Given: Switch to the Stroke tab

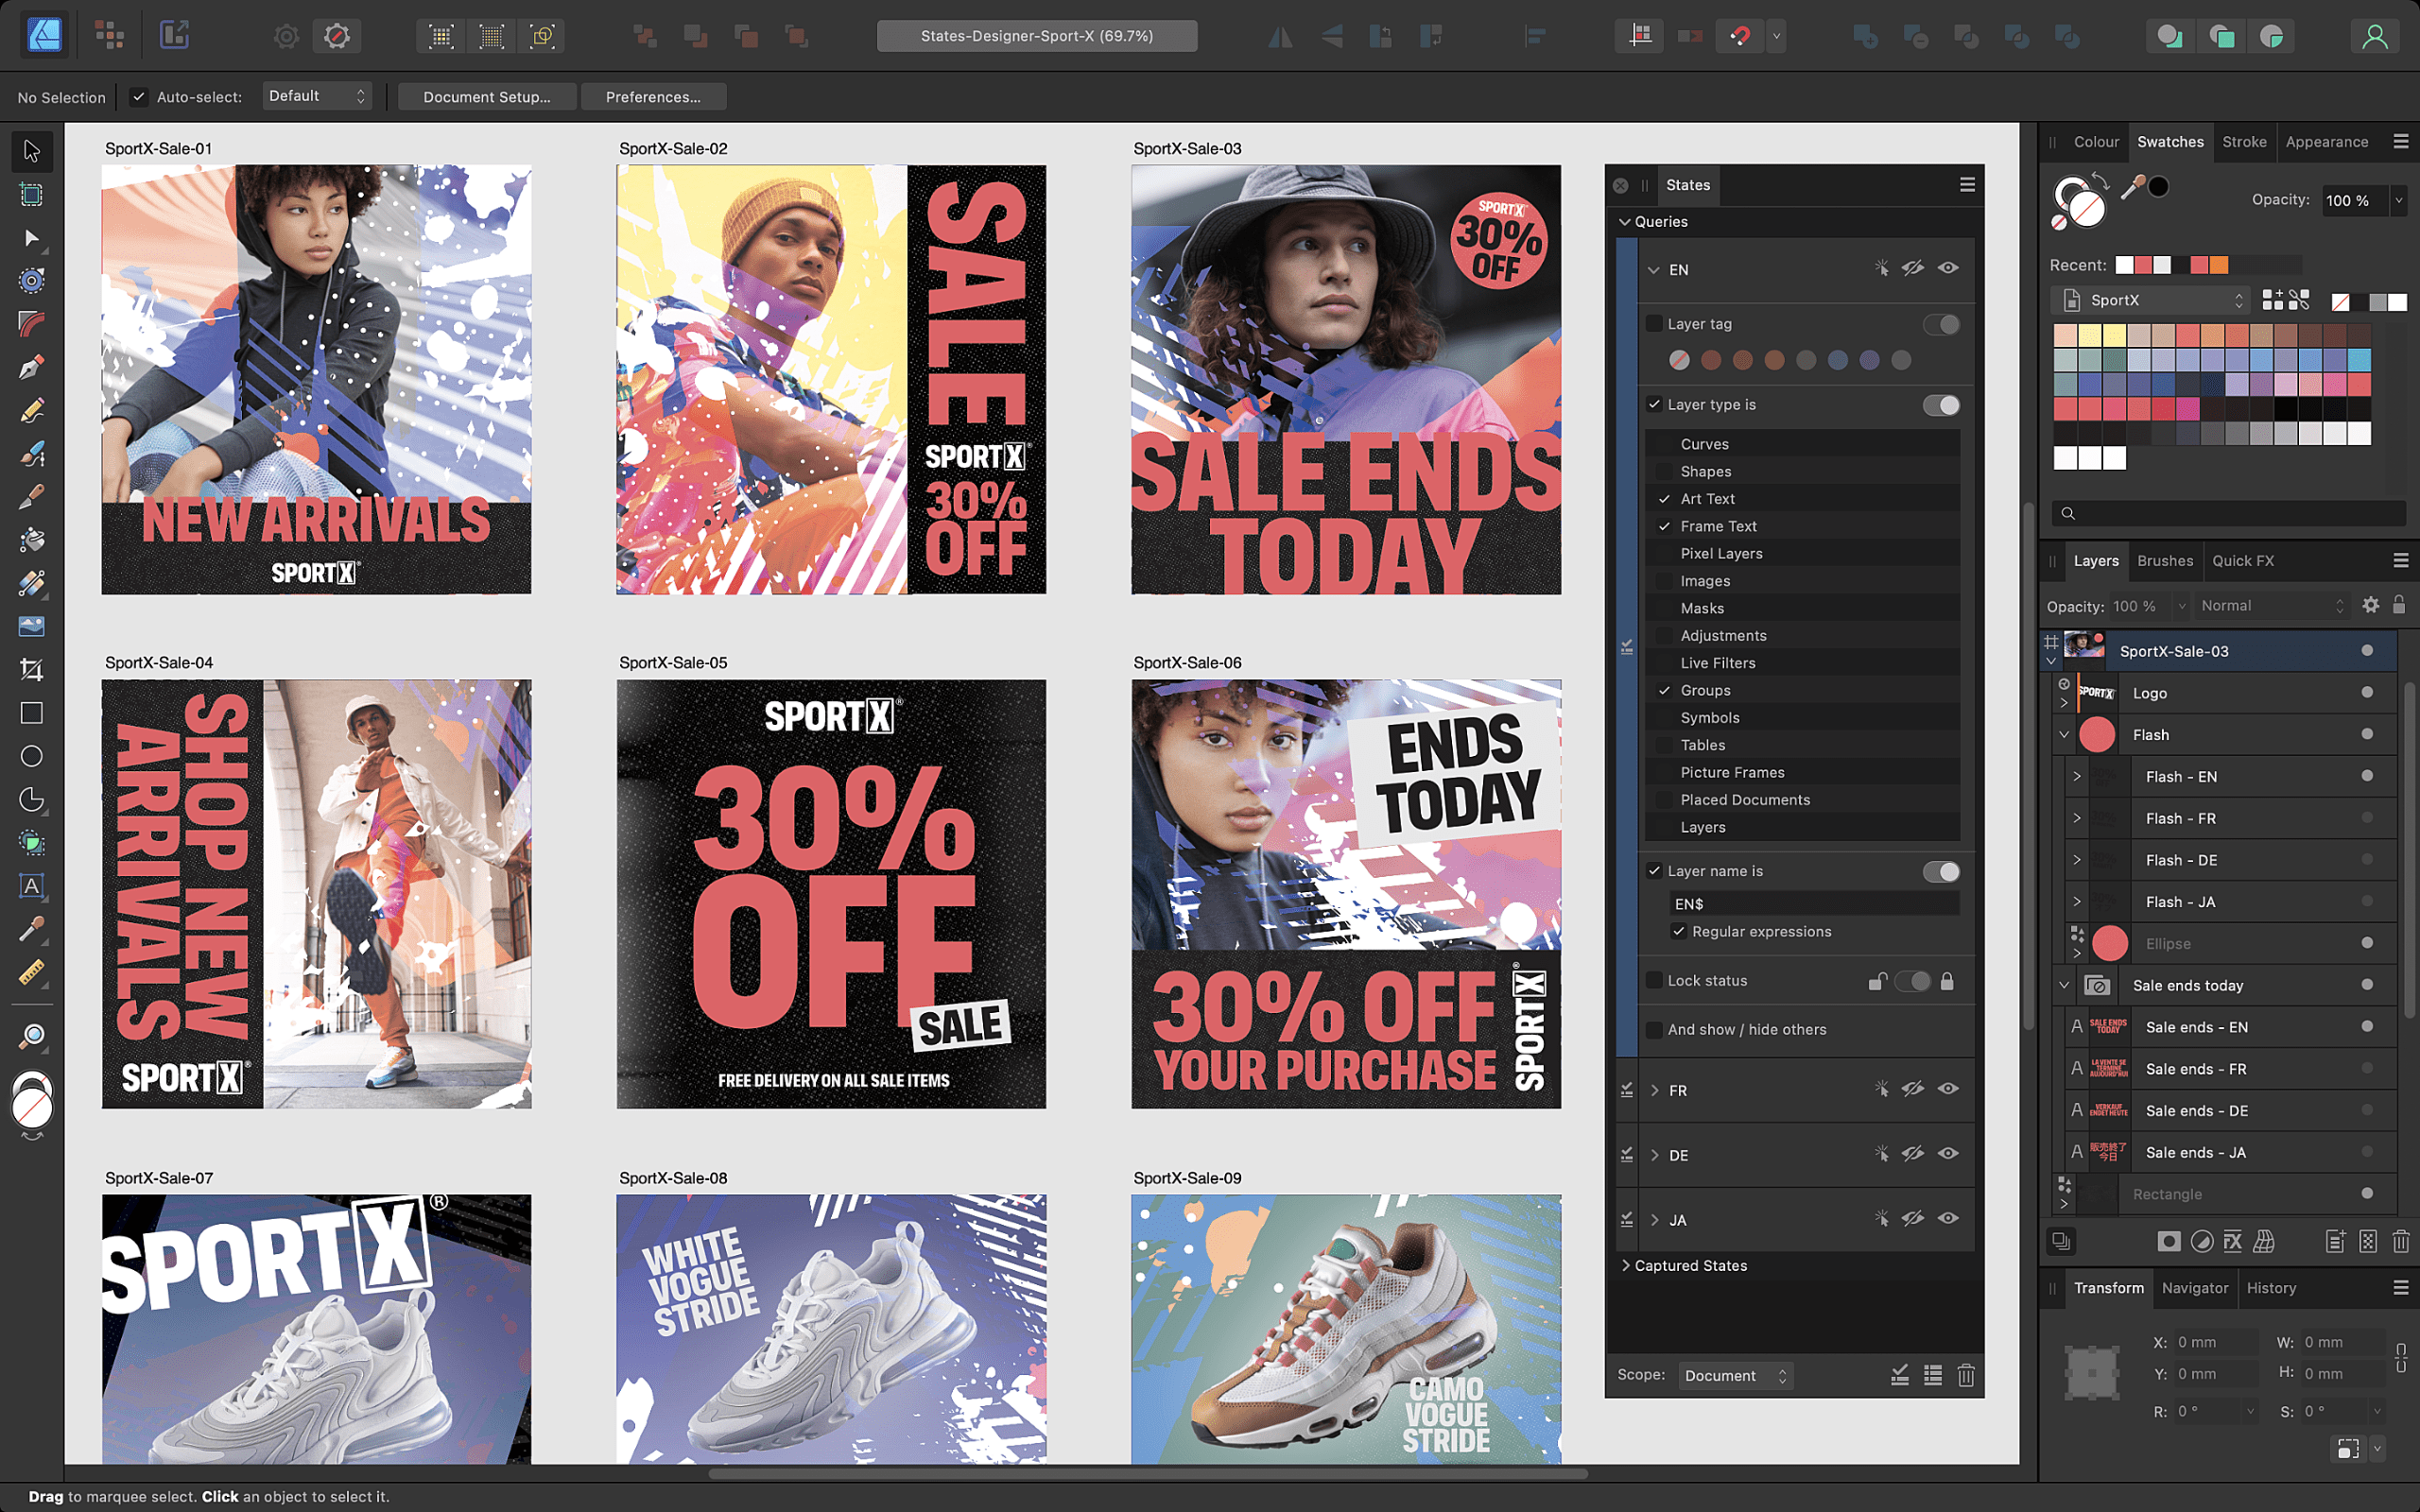Looking at the screenshot, I should point(2244,142).
